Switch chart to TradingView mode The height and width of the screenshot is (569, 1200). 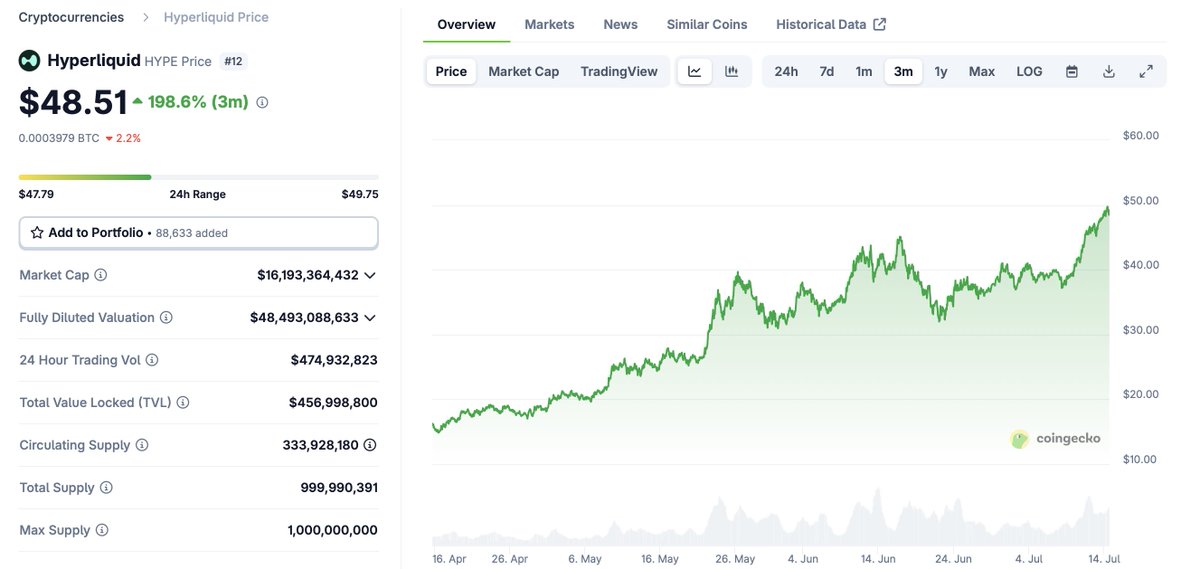click(x=619, y=71)
